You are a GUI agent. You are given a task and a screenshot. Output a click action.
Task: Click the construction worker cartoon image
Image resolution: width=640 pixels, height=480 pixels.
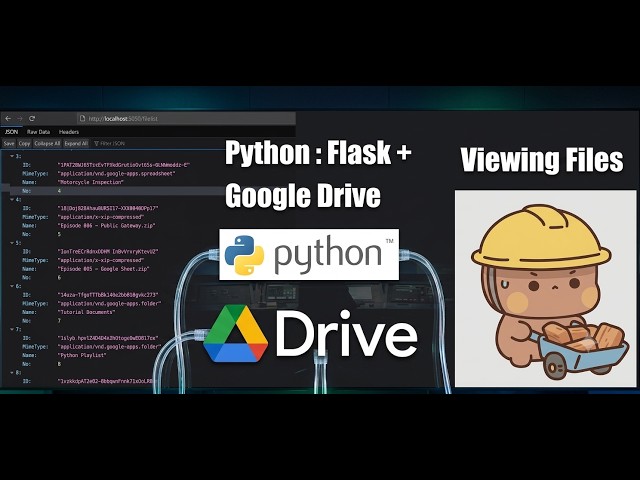[546, 288]
